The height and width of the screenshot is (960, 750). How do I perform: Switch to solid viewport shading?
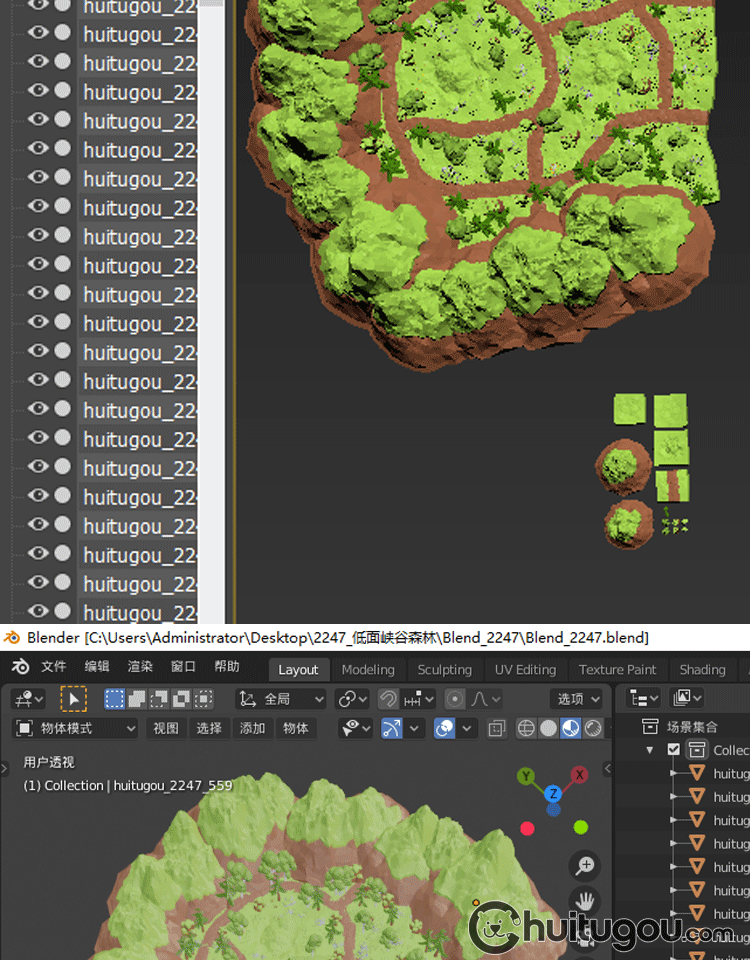point(548,729)
